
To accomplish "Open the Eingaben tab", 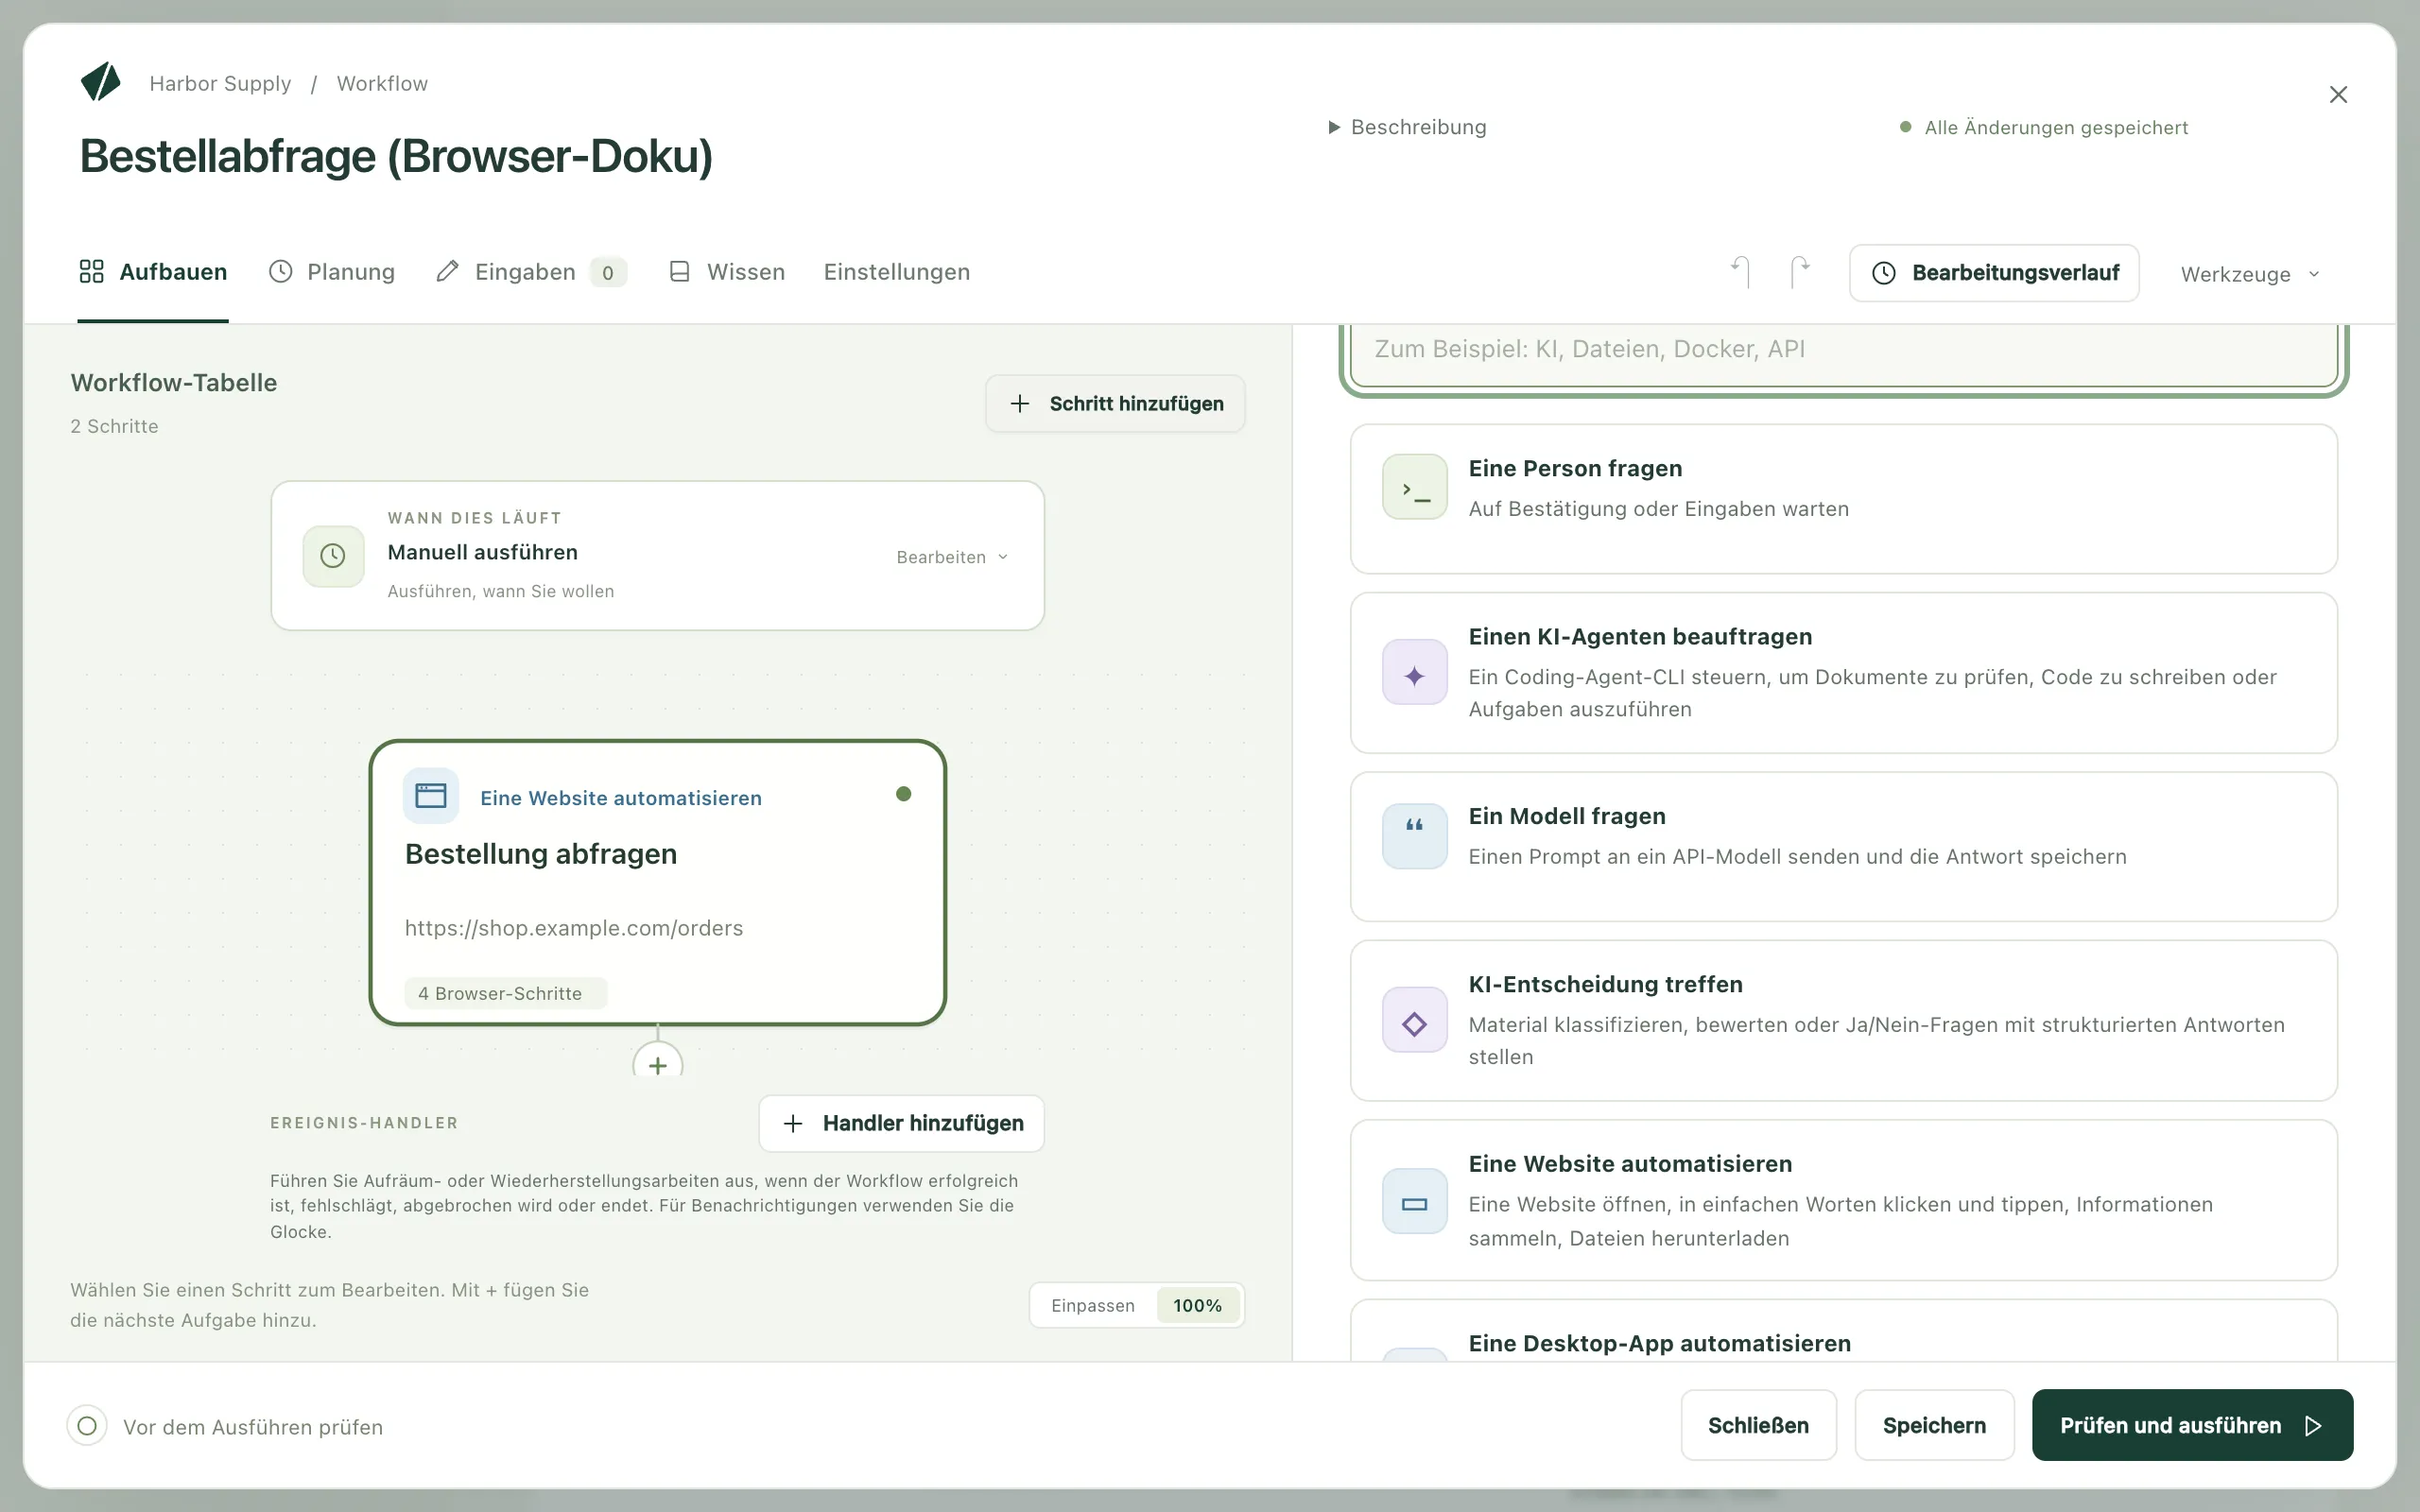I will pyautogui.click(x=531, y=272).
